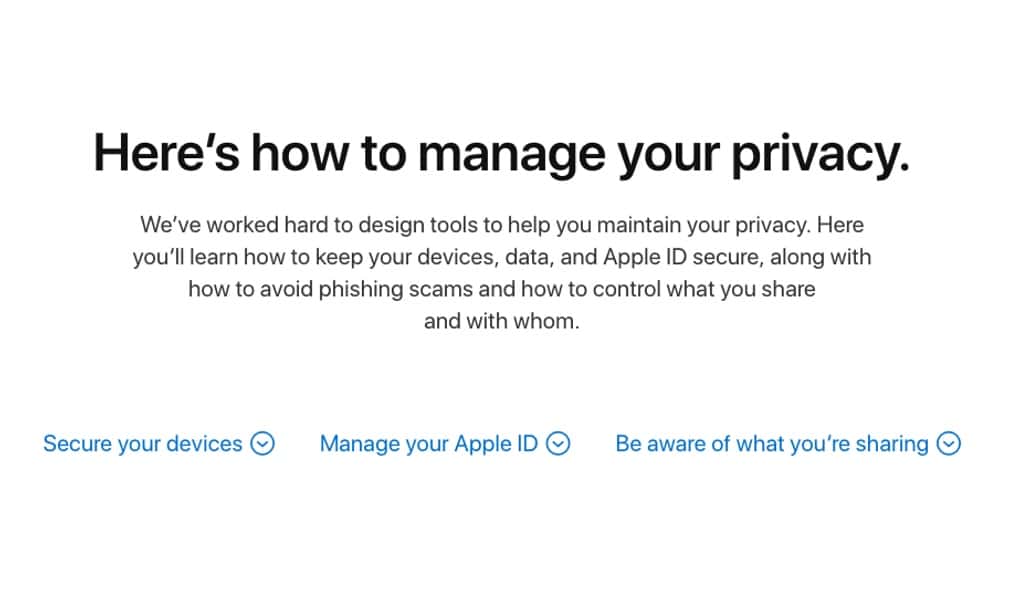Click the paragraph line starting "We've worked hard"
Screen dimensions: 1024x591
point(501,224)
